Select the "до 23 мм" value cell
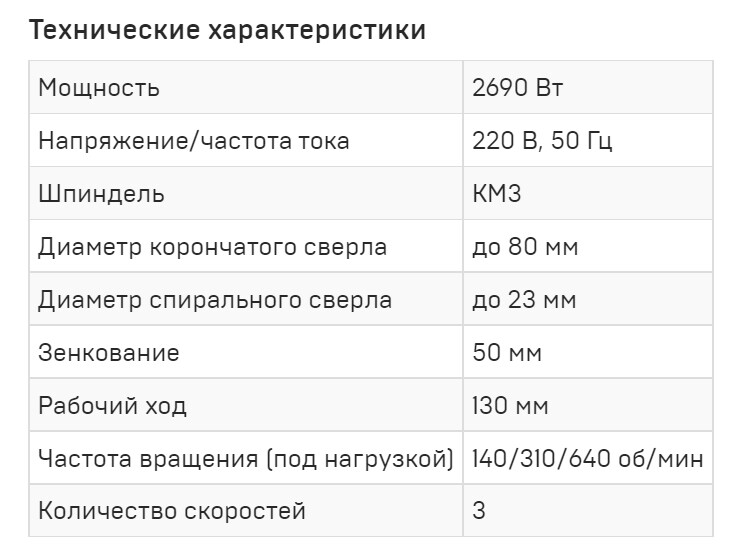This screenshot has height=558, width=742. (x=525, y=300)
